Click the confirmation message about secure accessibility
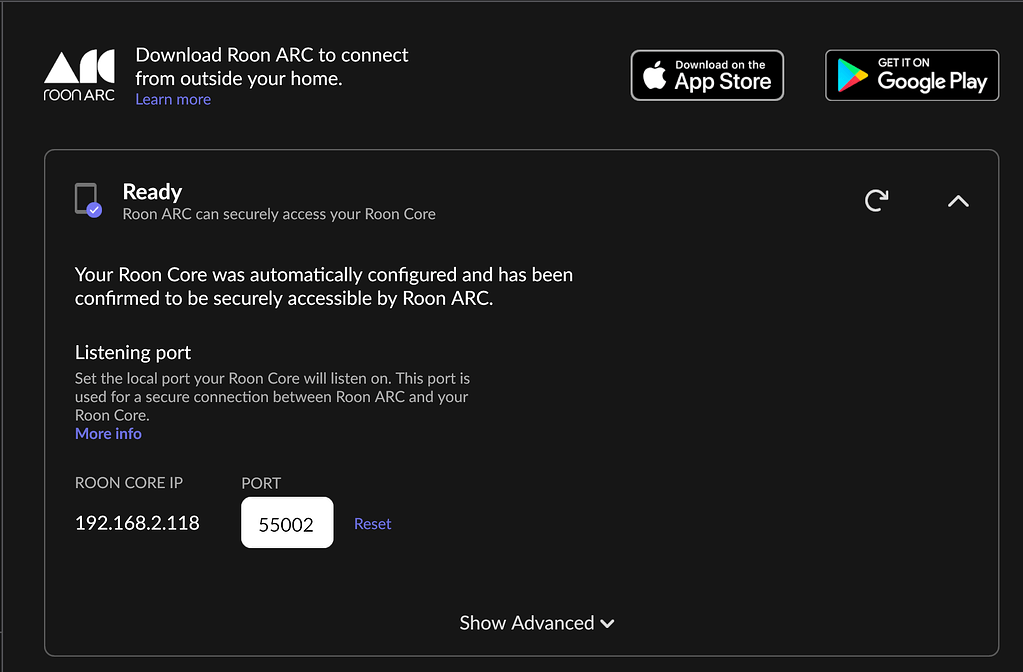Image resolution: width=1023 pixels, height=672 pixels. [x=322, y=286]
